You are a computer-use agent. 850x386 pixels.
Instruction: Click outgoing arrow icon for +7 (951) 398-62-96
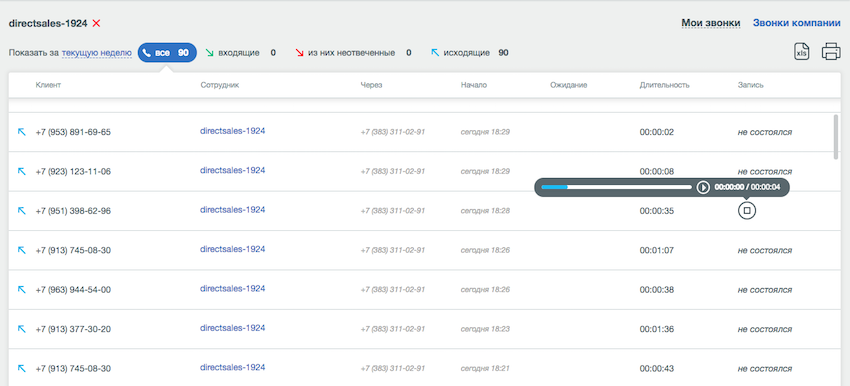point(22,211)
